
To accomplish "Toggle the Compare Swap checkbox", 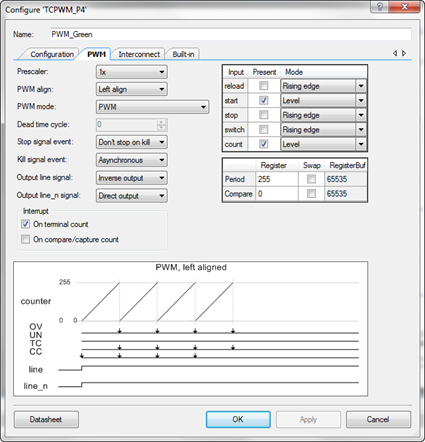I will (x=311, y=193).
